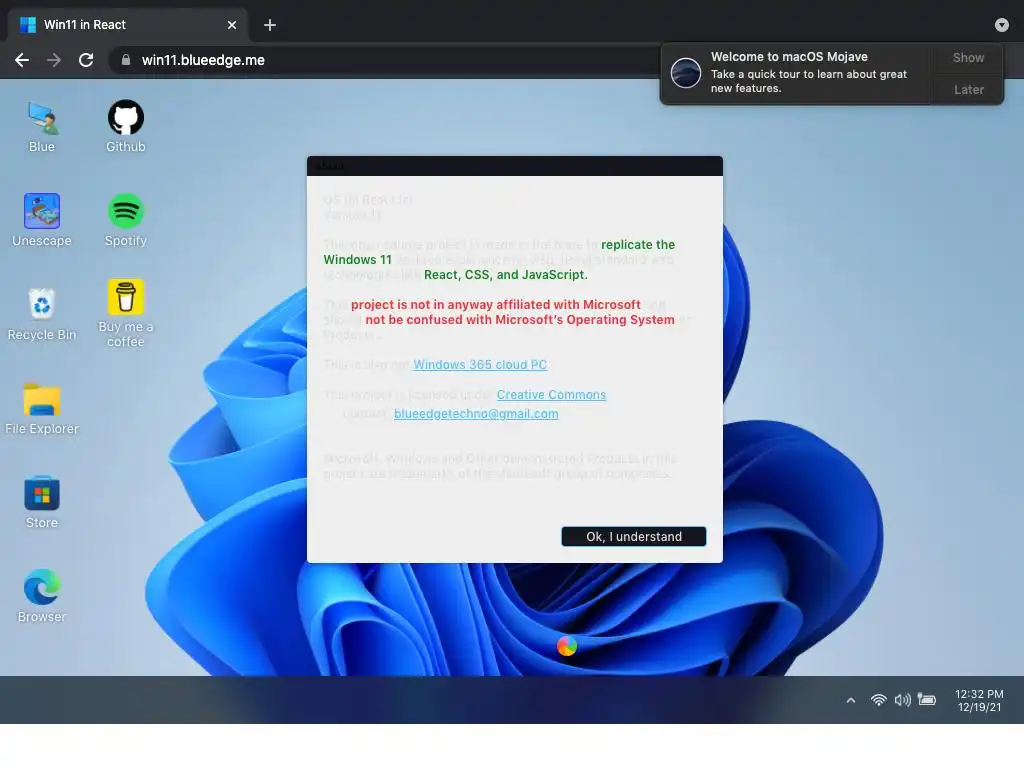Screen dimensions: 1024x768
Task: Click the Ok, I understand button
Action: pos(633,536)
